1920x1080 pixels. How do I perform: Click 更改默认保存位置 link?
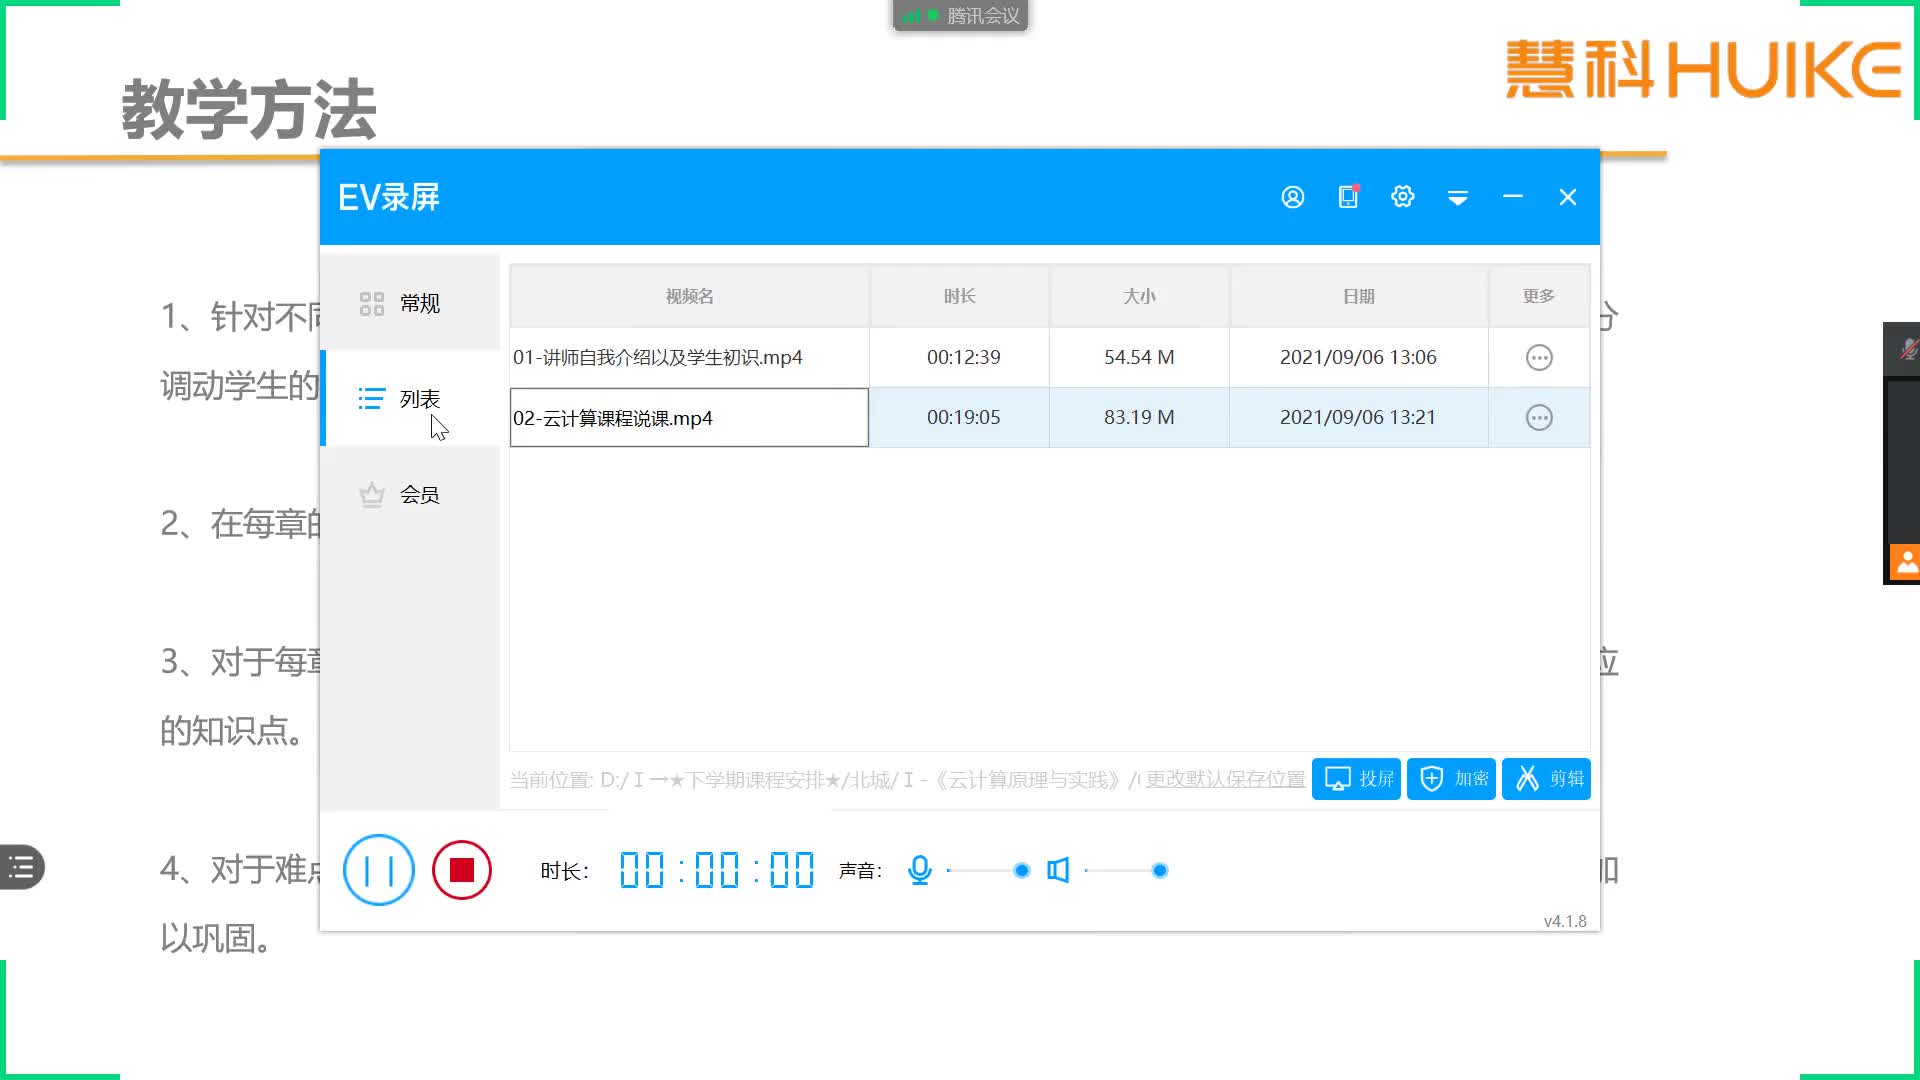coord(1225,779)
